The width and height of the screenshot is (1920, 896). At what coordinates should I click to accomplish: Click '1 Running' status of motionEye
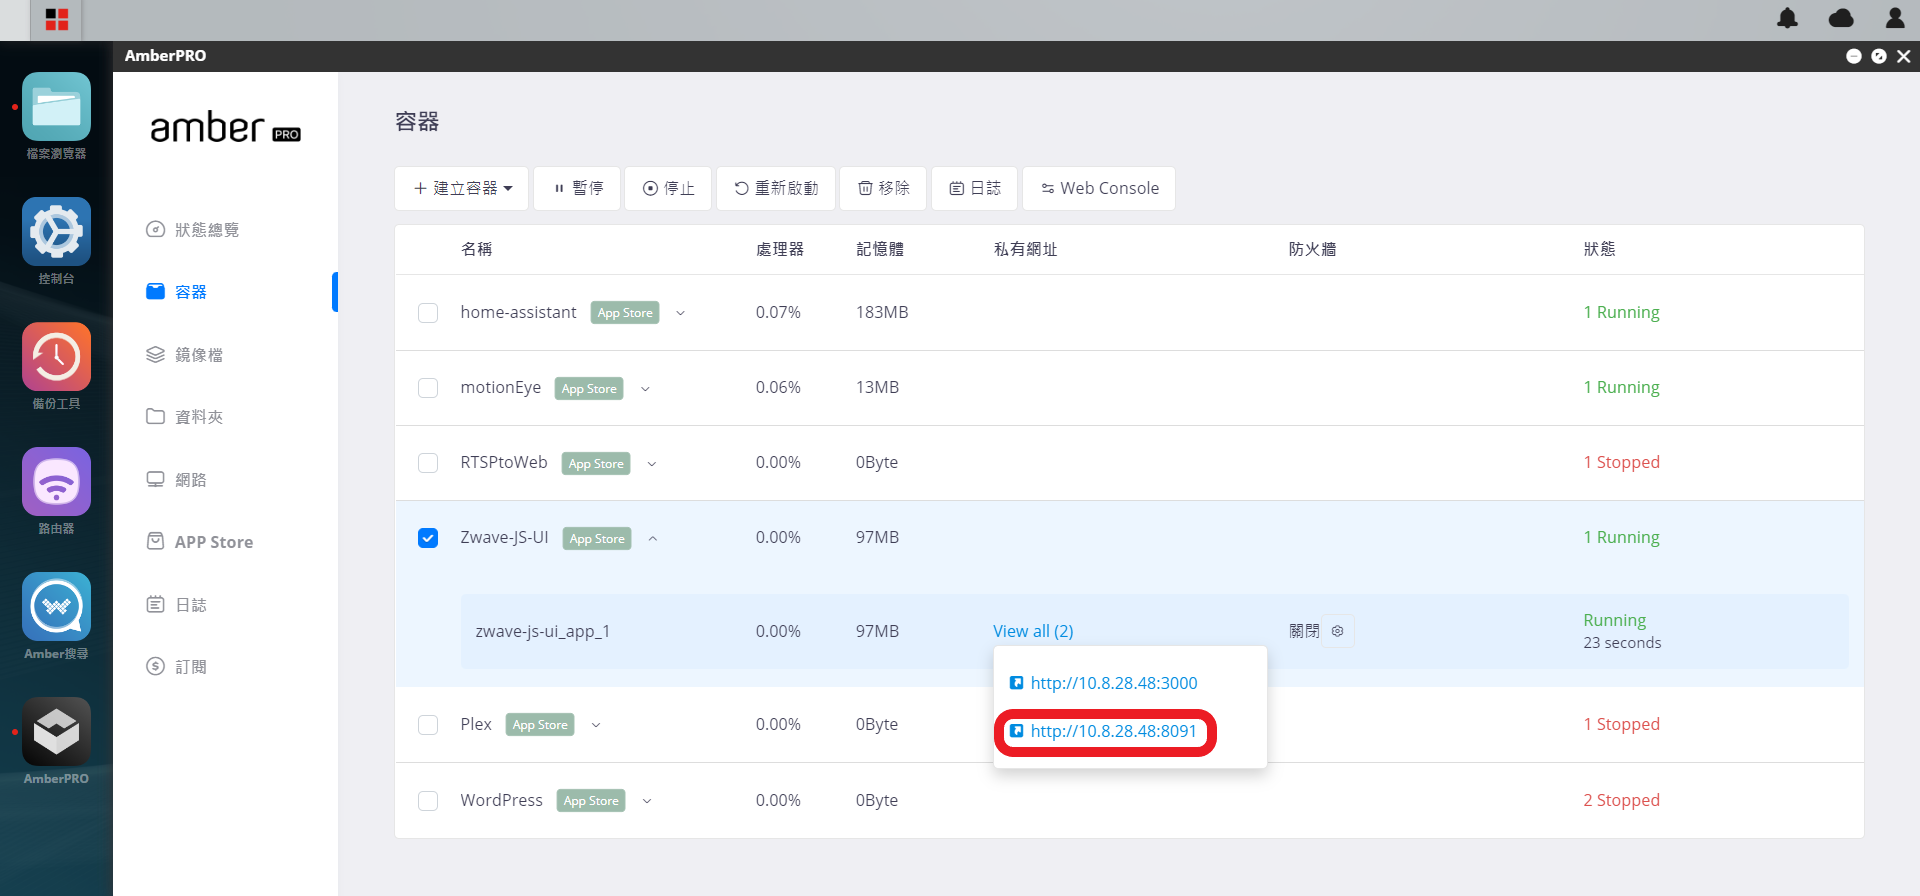1621,387
